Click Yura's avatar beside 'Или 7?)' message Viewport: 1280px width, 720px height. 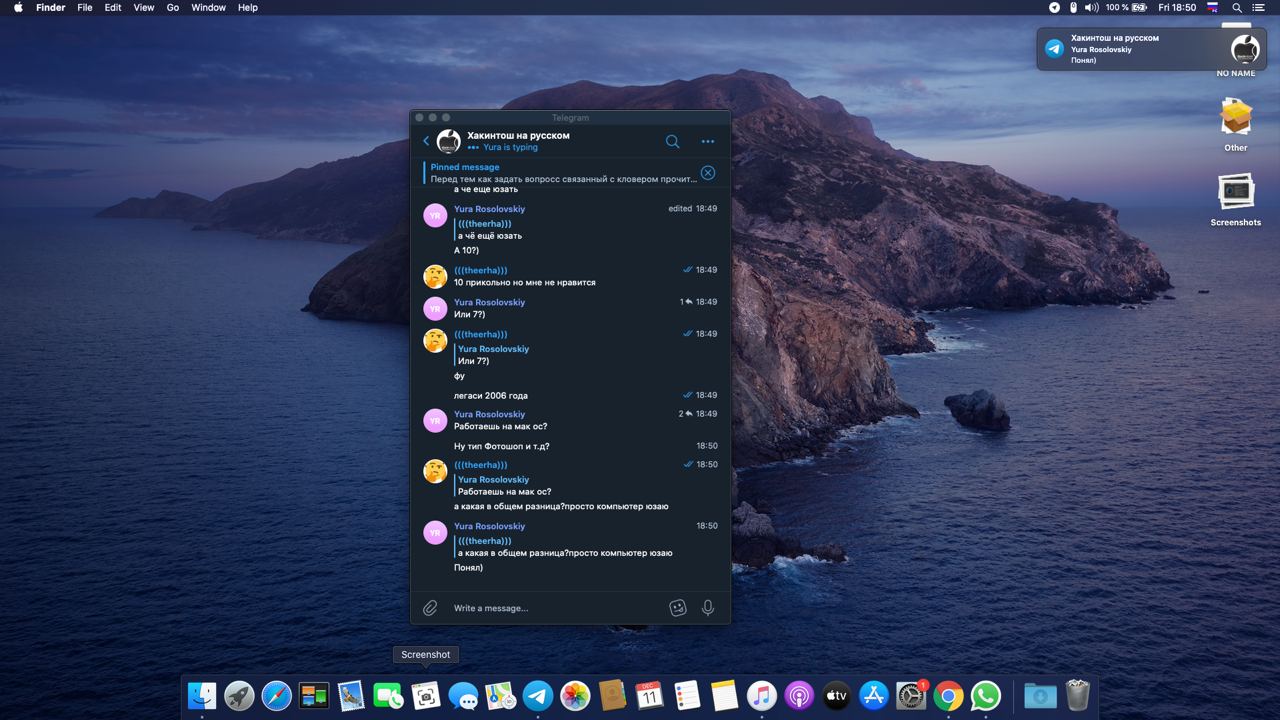point(435,308)
